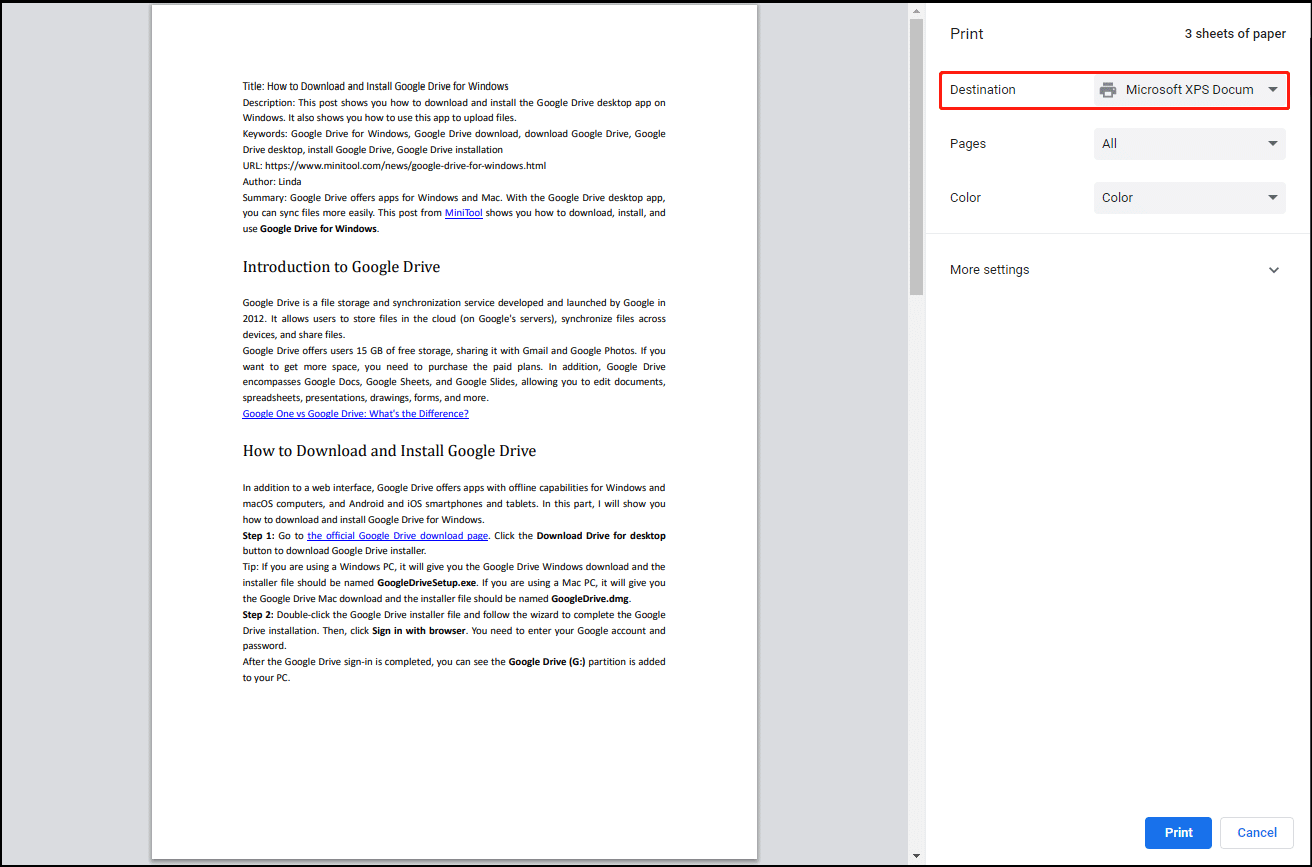
Task: Click the blue Print button
Action: [1178, 833]
